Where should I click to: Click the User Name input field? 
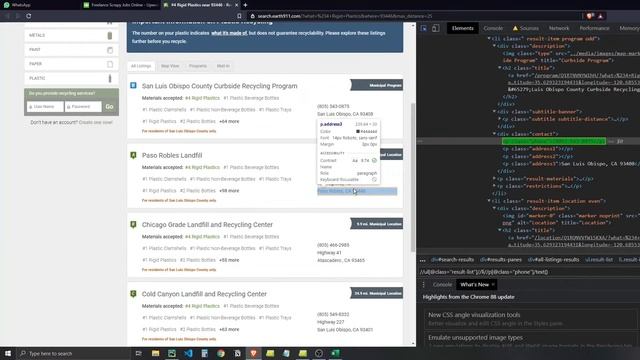pyautogui.click(x=45, y=107)
